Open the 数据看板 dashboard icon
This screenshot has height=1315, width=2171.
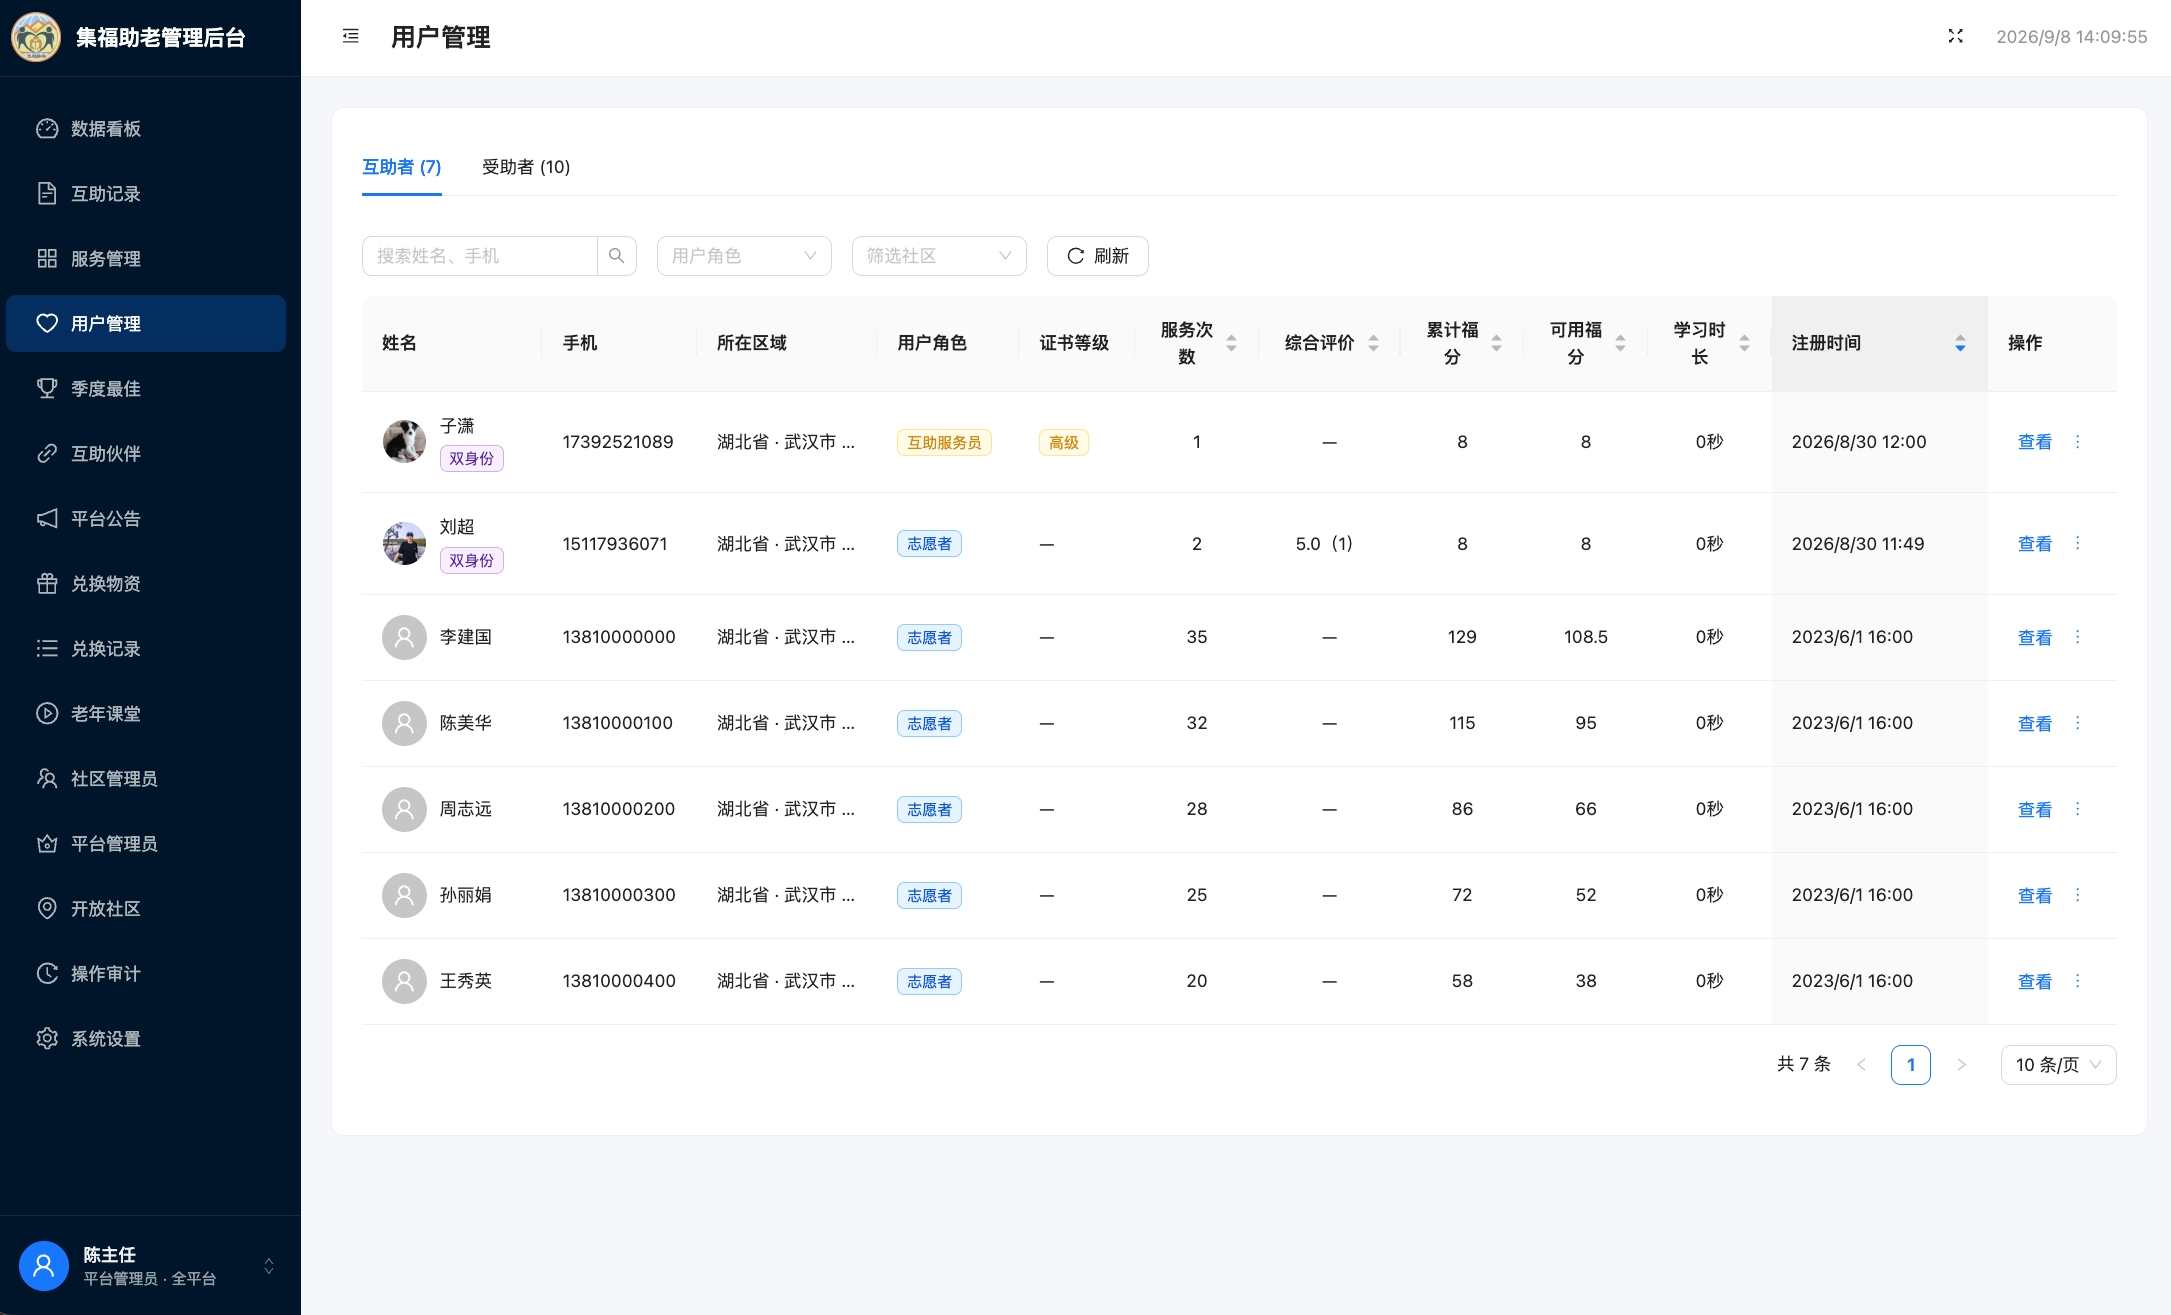click(47, 129)
